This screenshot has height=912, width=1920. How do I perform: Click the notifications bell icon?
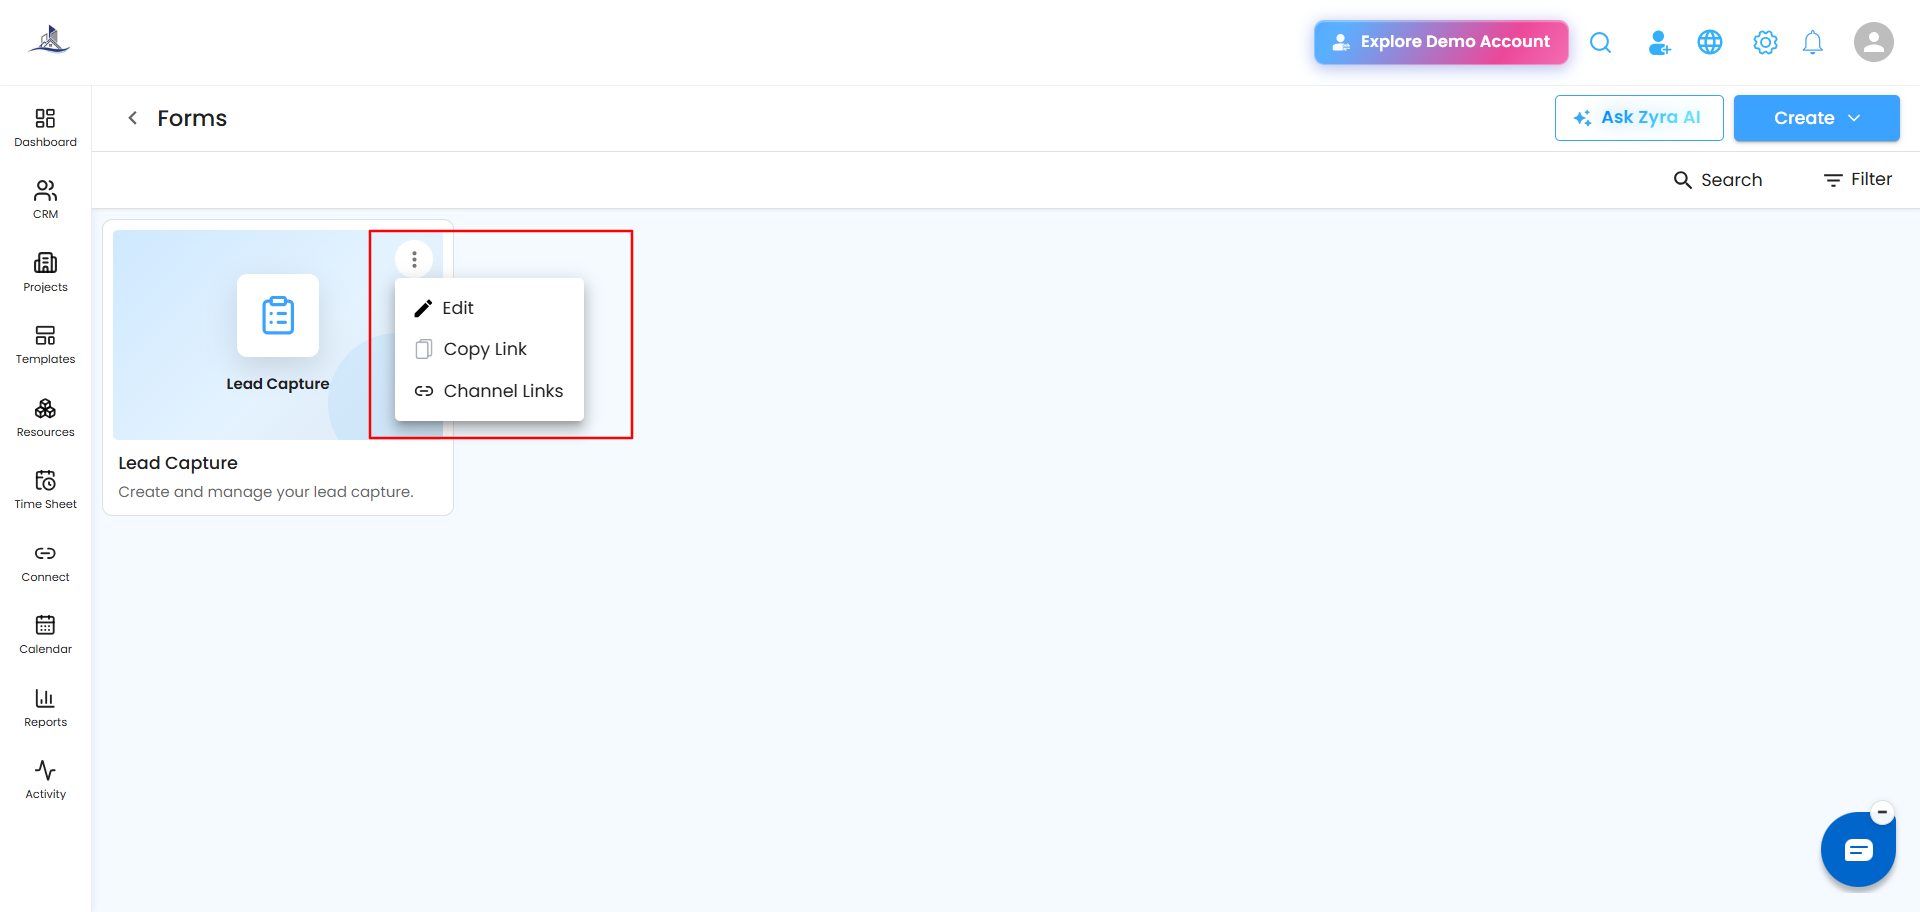[1813, 42]
